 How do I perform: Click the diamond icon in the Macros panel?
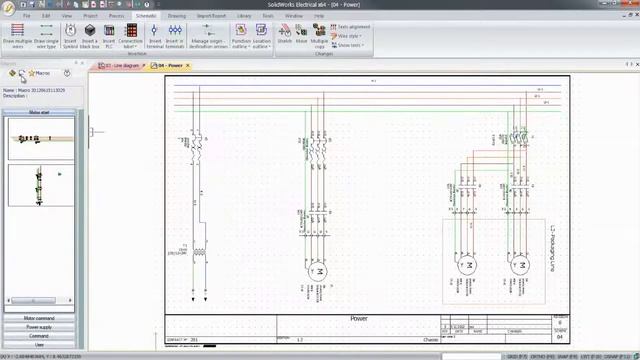click(12, 73)
